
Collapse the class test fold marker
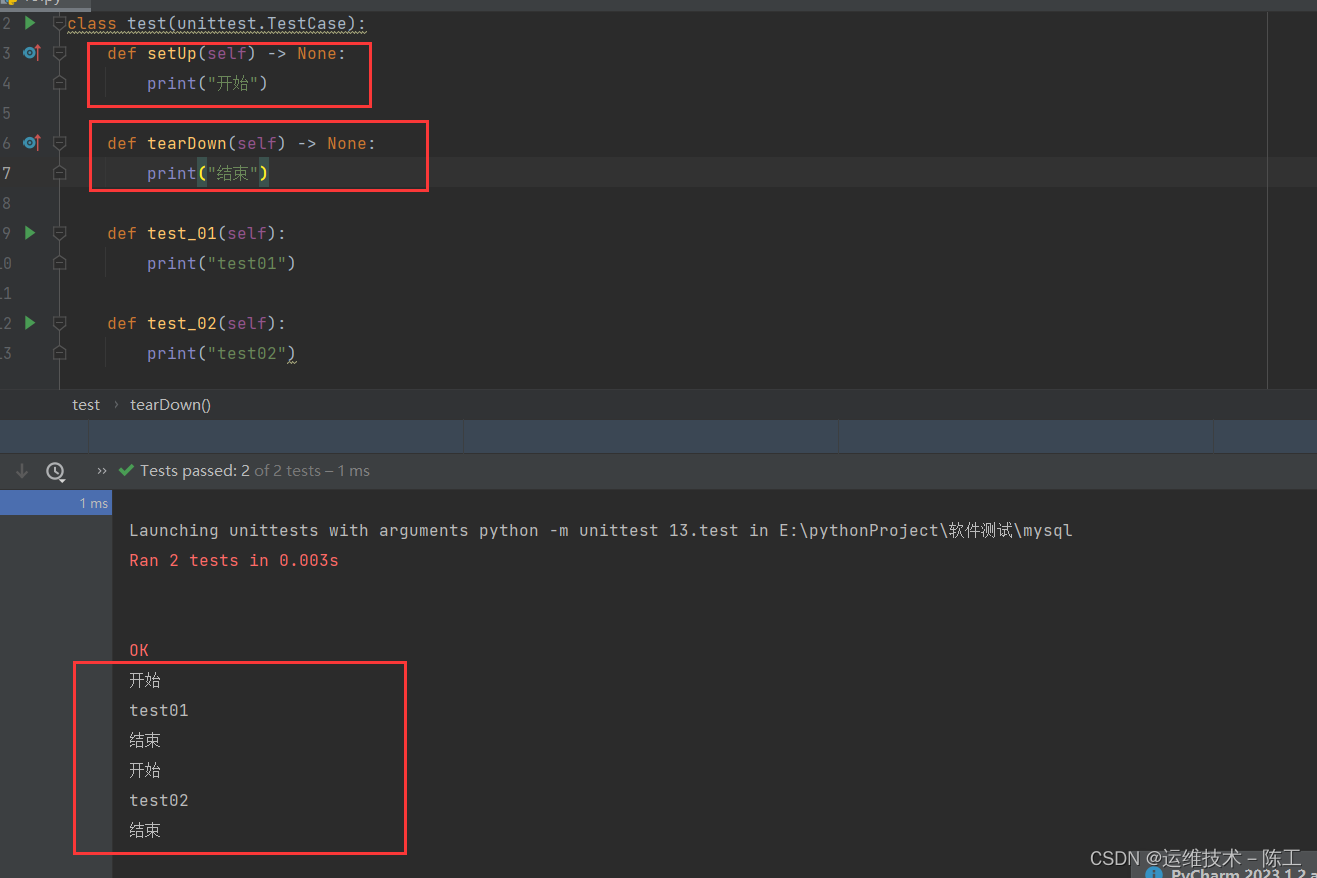(x=59, y=23)
